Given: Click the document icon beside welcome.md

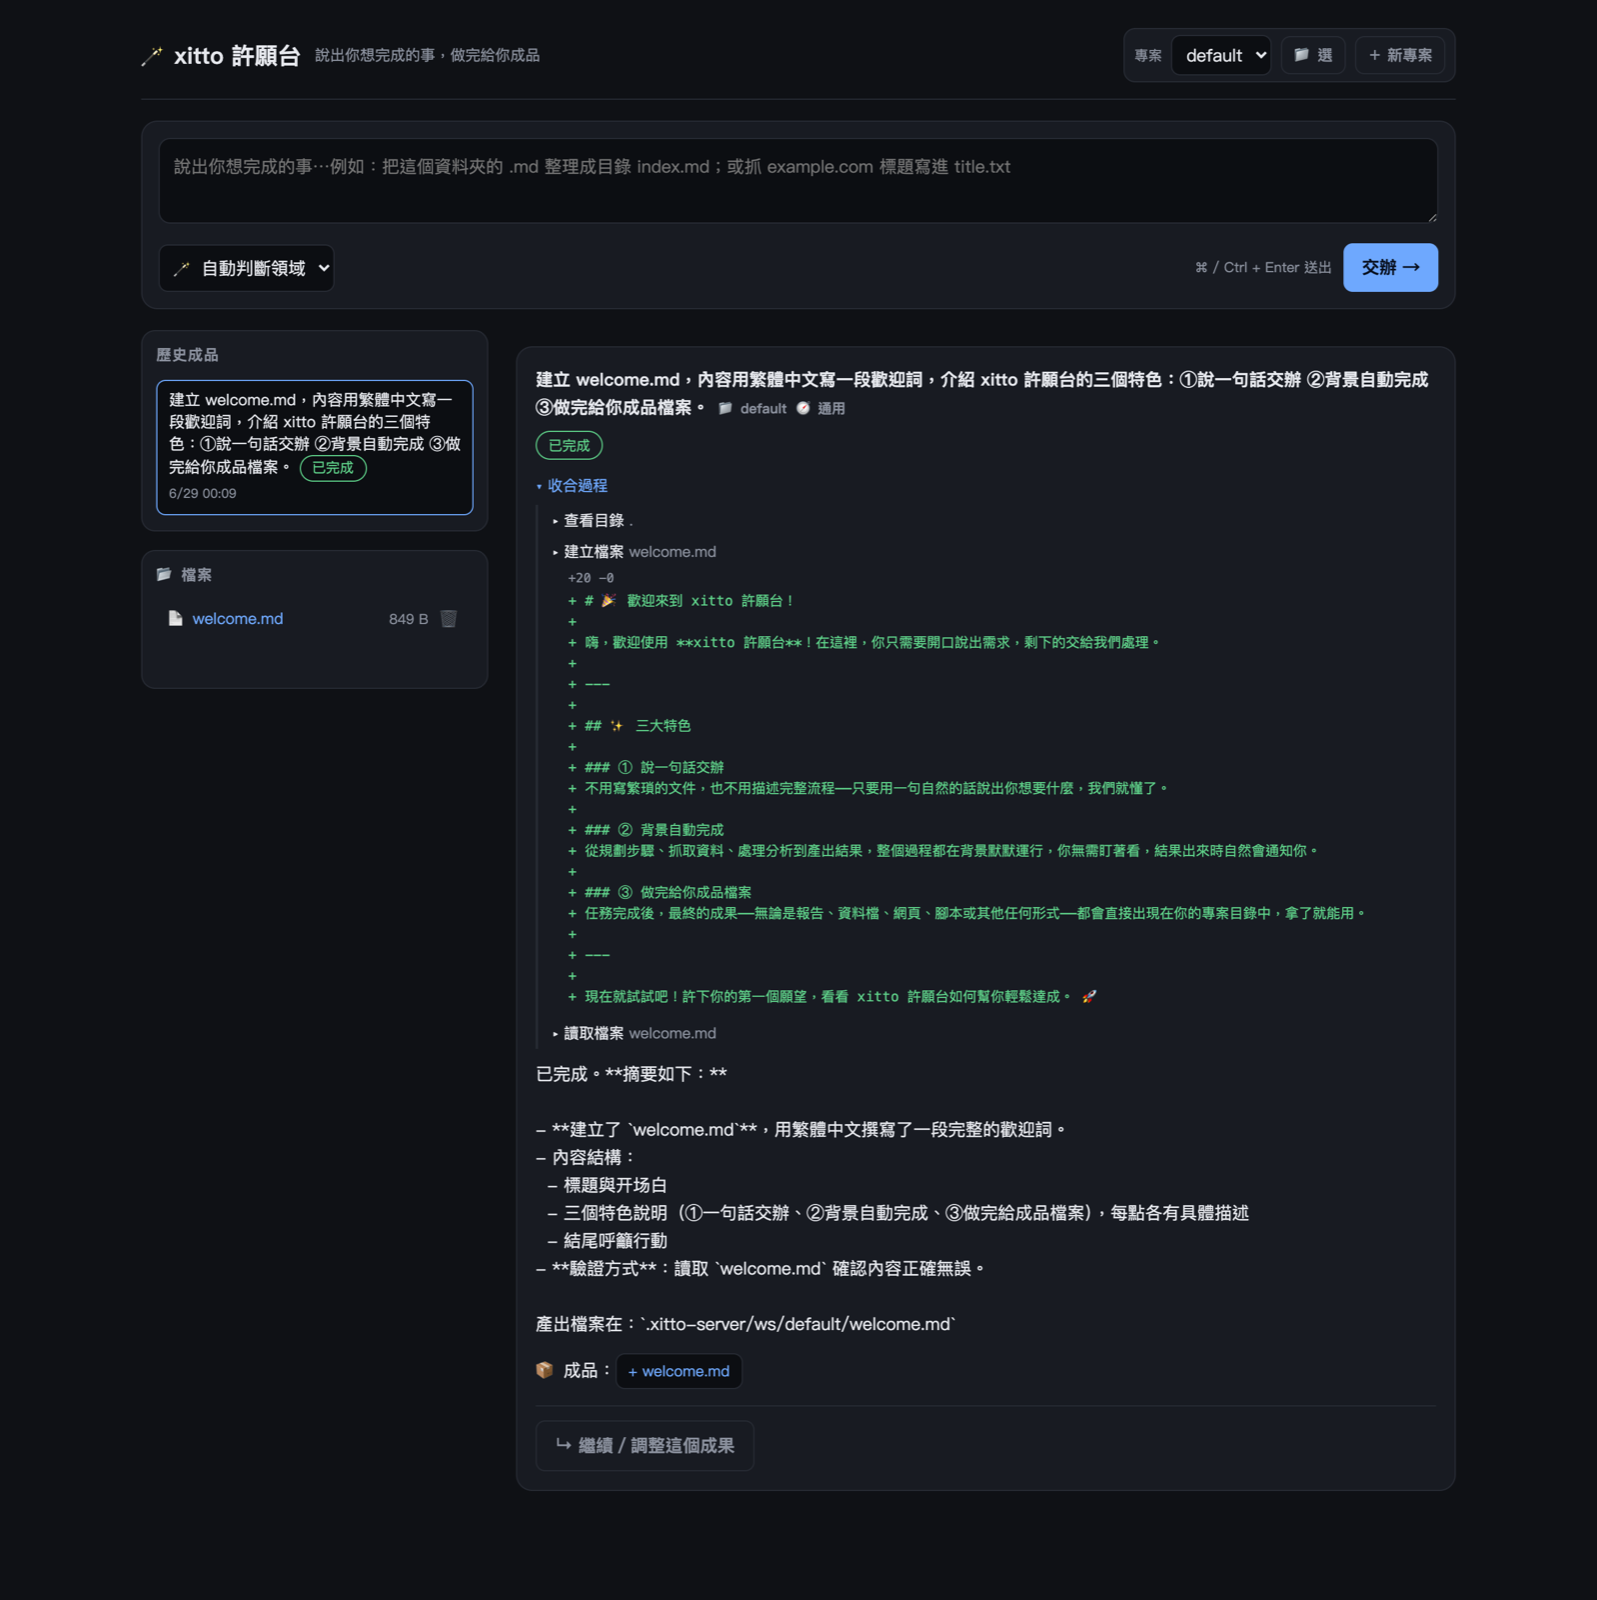Looking at the screenshot, I should pos(175,619).
